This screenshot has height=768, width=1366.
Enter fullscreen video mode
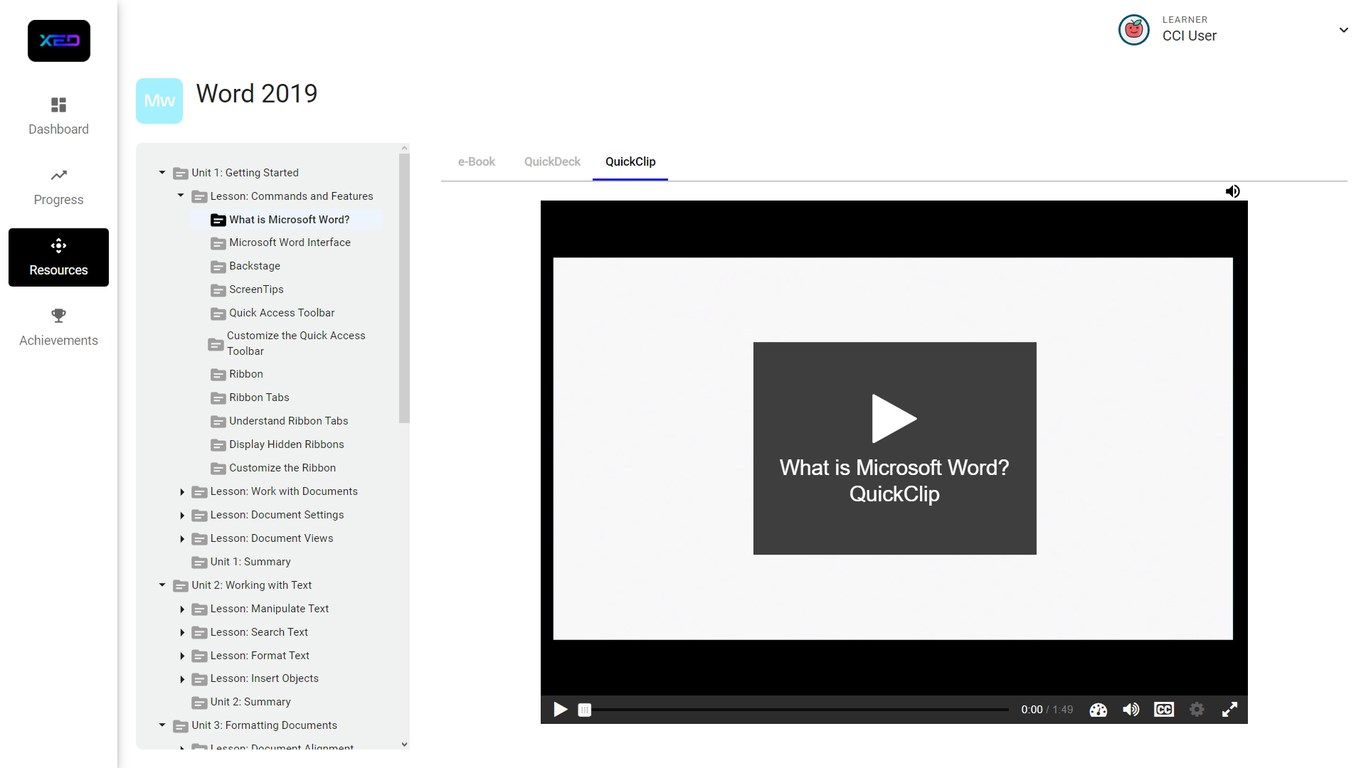coord(1230,709)
